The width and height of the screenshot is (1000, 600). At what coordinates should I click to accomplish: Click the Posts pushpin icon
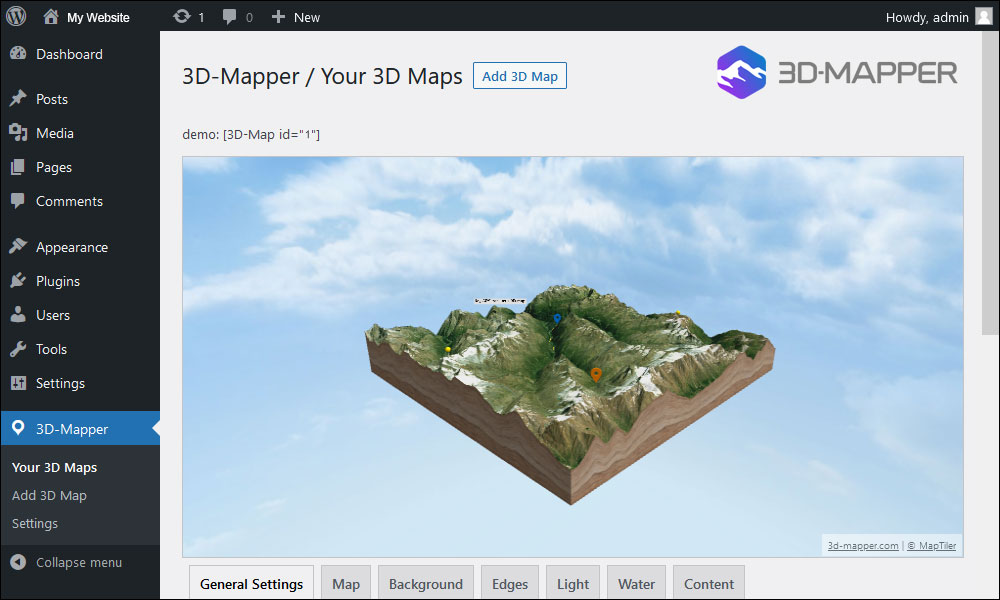coord(18,98)
